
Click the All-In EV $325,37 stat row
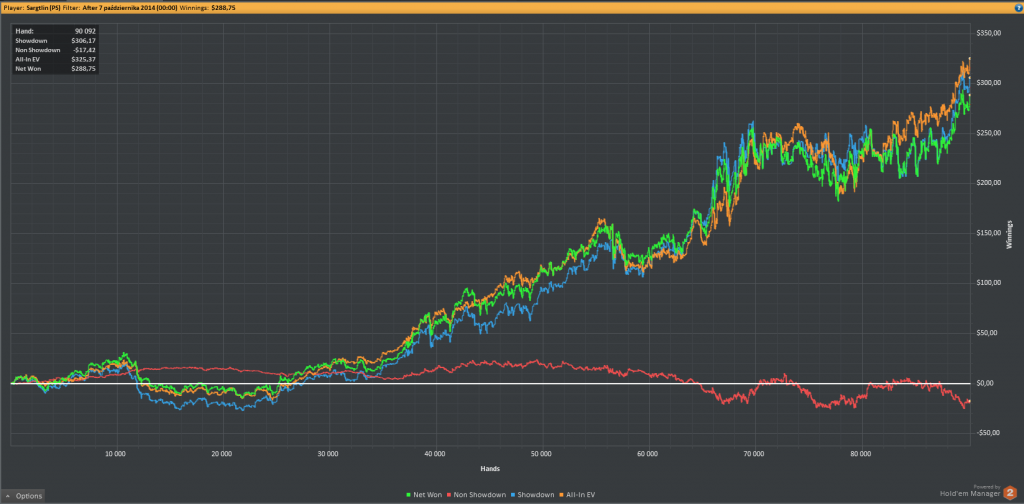[56, 59]
